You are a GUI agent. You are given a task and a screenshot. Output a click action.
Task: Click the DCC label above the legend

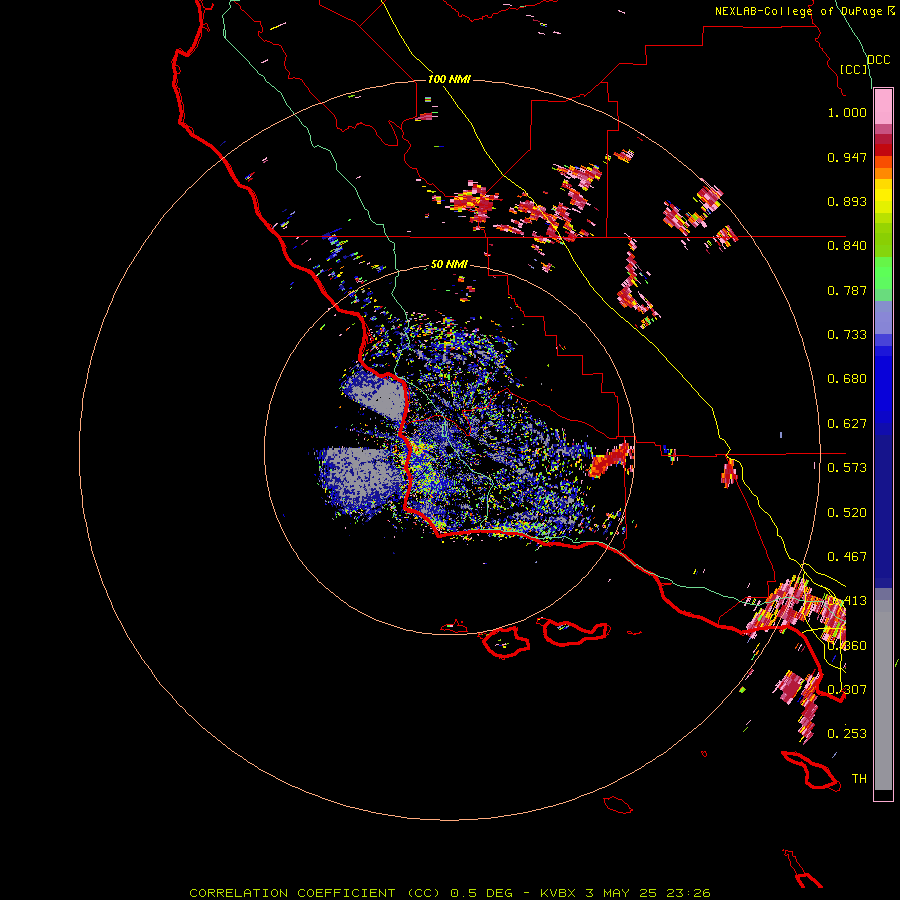coord(879,60)
